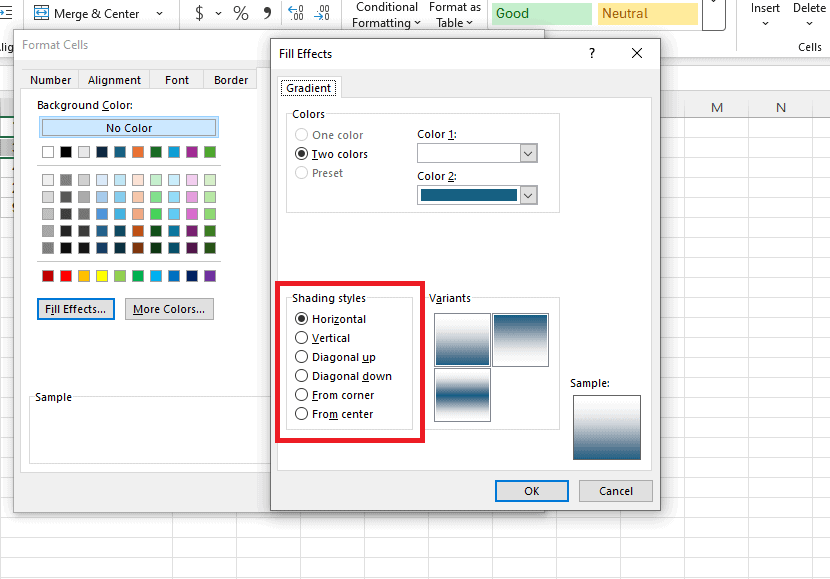830x579 pixels.
Task: Switch to the Number tab
Action: pos(50,80)
